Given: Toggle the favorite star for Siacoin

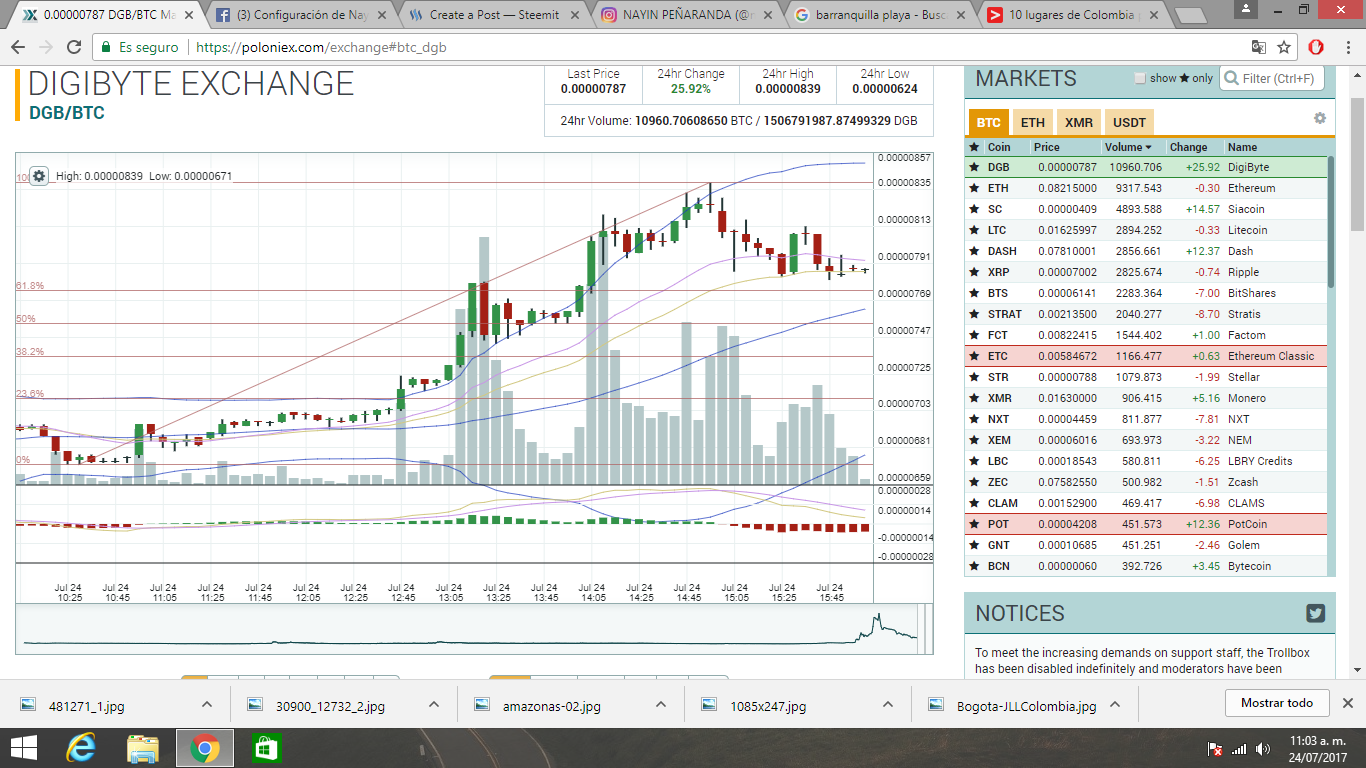Looking at the screenshot, I should 974,209.
